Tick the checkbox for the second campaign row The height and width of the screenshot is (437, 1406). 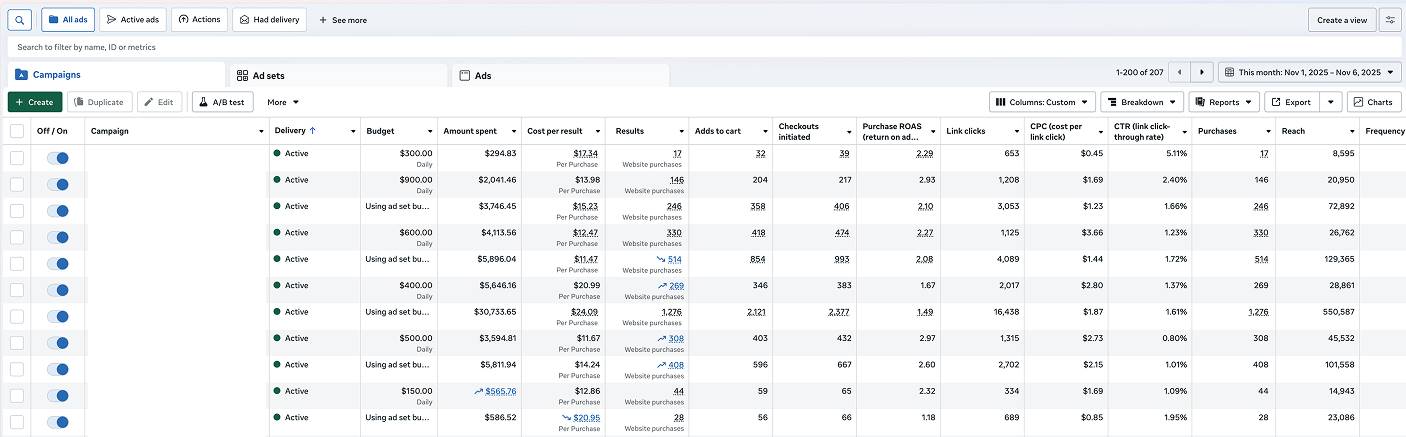click(x=17, y=184)
